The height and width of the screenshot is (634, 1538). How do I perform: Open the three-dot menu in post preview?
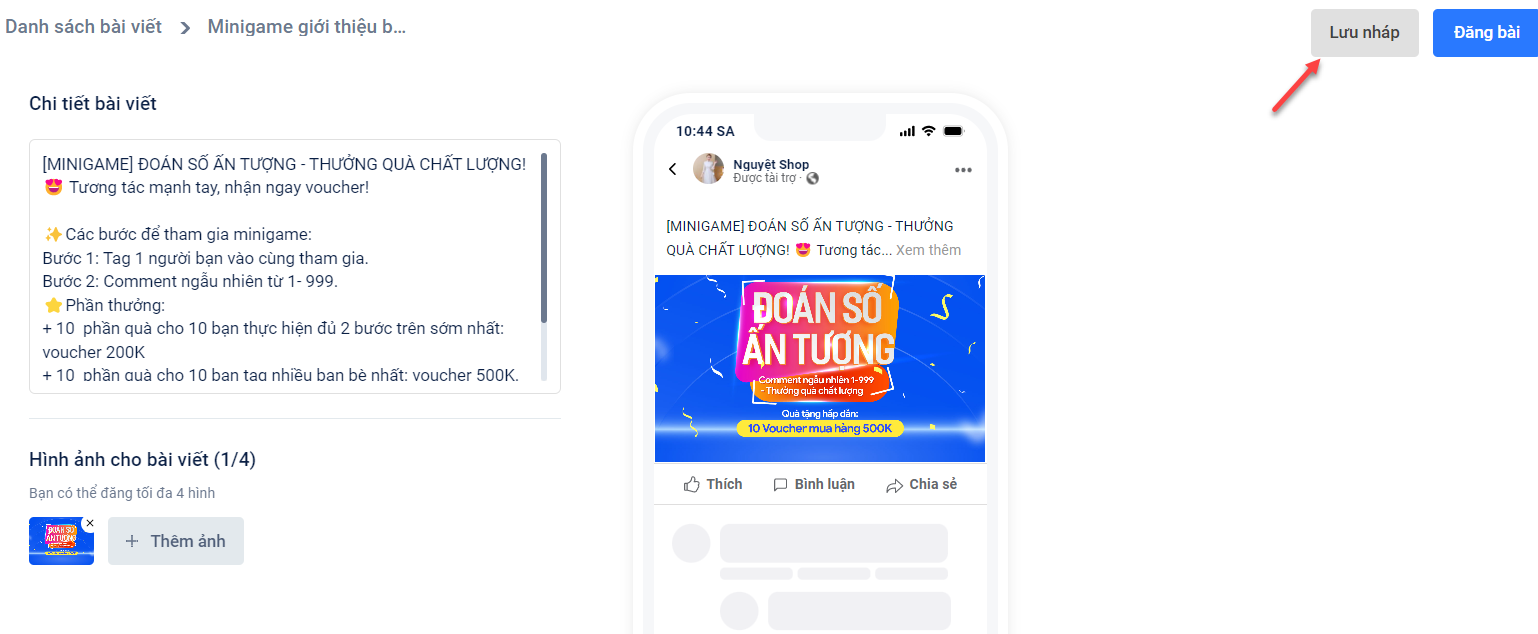coord(963,170)
